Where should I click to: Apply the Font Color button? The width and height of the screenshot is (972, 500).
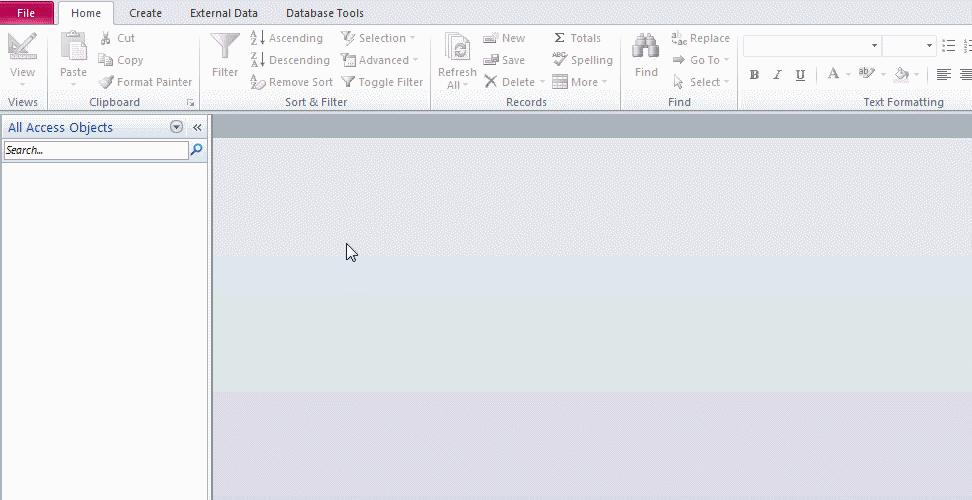[x=833, y=74]
